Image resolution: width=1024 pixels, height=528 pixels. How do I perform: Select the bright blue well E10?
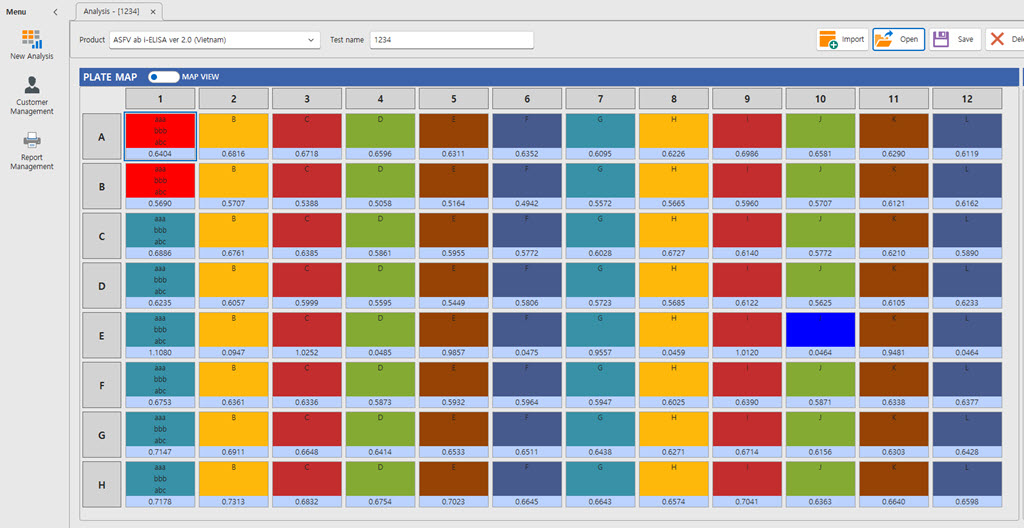click(x=820, y=330)
